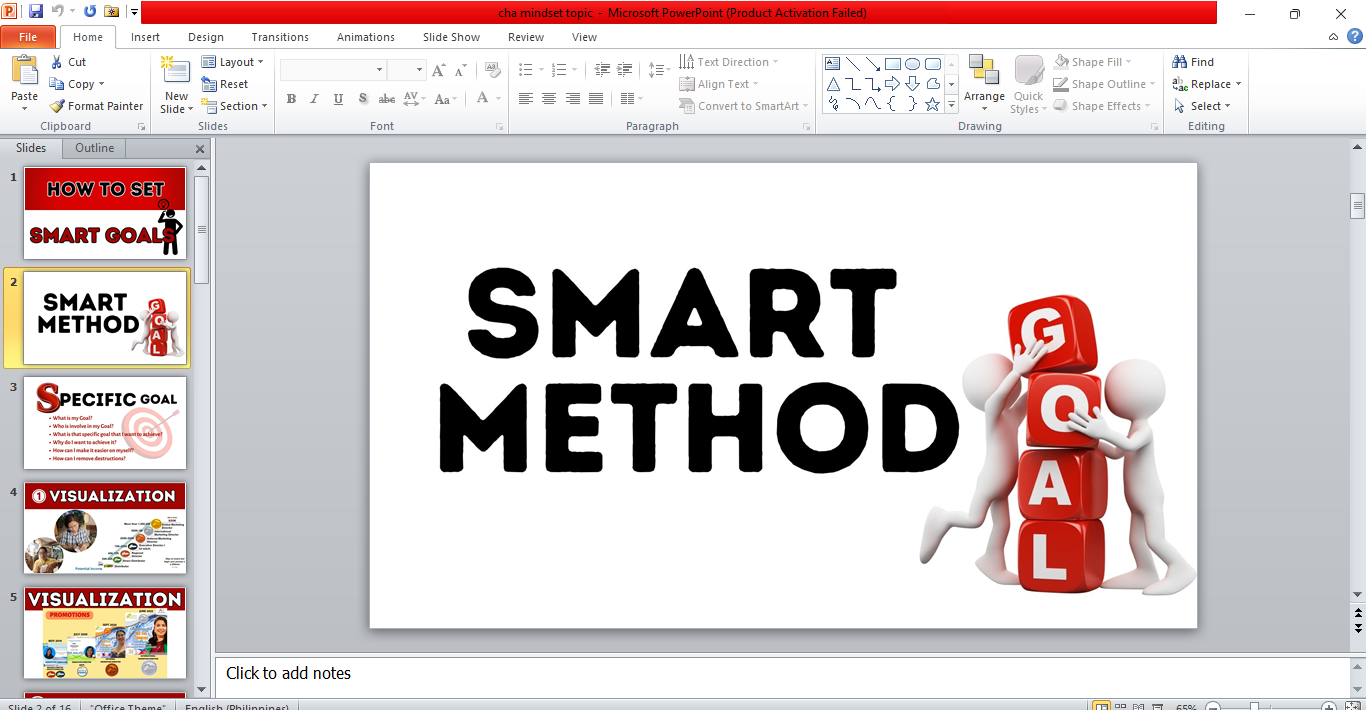Click Quick Styles button
The width and height of the screenshot is (1366, 710).
tap(1029, 84)
